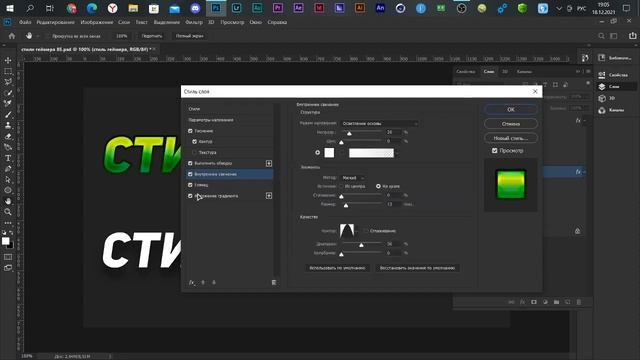The image size is (640, 360).
Task: Click the Диапазон range slider handle
Action: click(361, 245)
